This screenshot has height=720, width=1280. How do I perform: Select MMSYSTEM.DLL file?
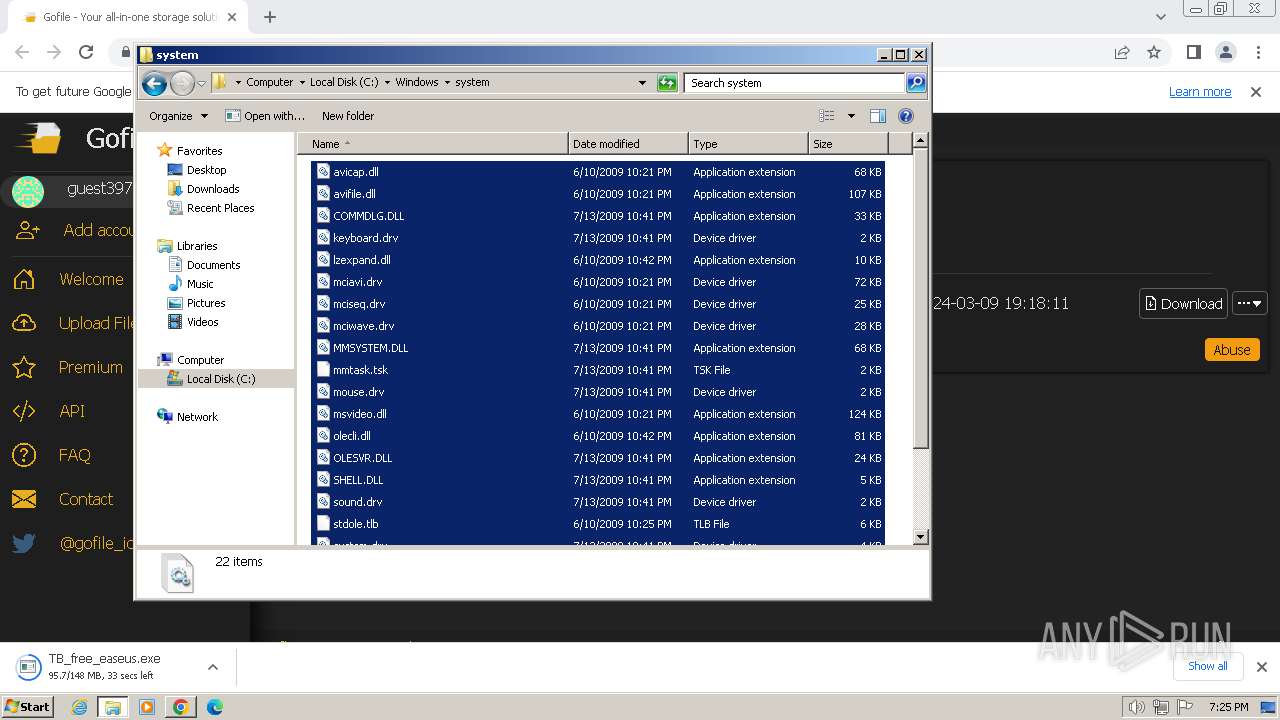(598, 348)
